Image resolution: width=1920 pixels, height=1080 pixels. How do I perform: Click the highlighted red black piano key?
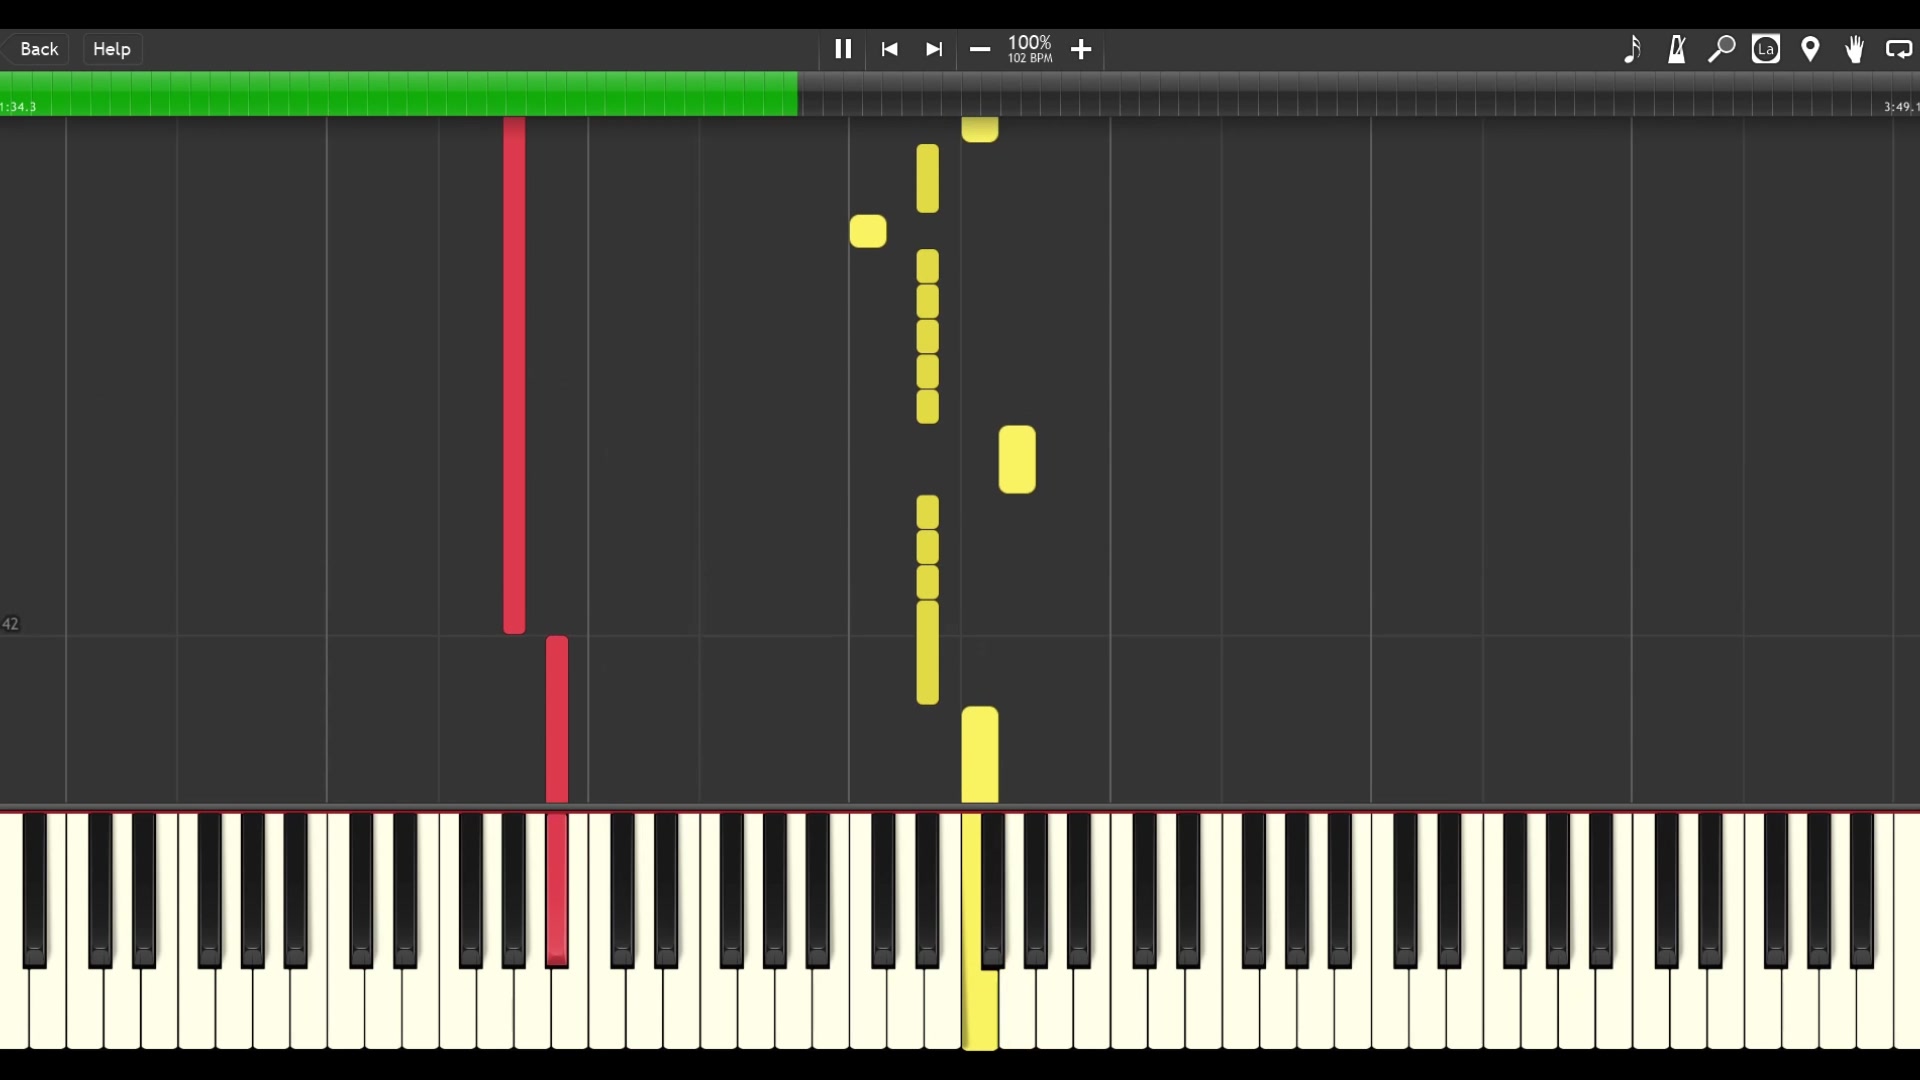point(557,890)
